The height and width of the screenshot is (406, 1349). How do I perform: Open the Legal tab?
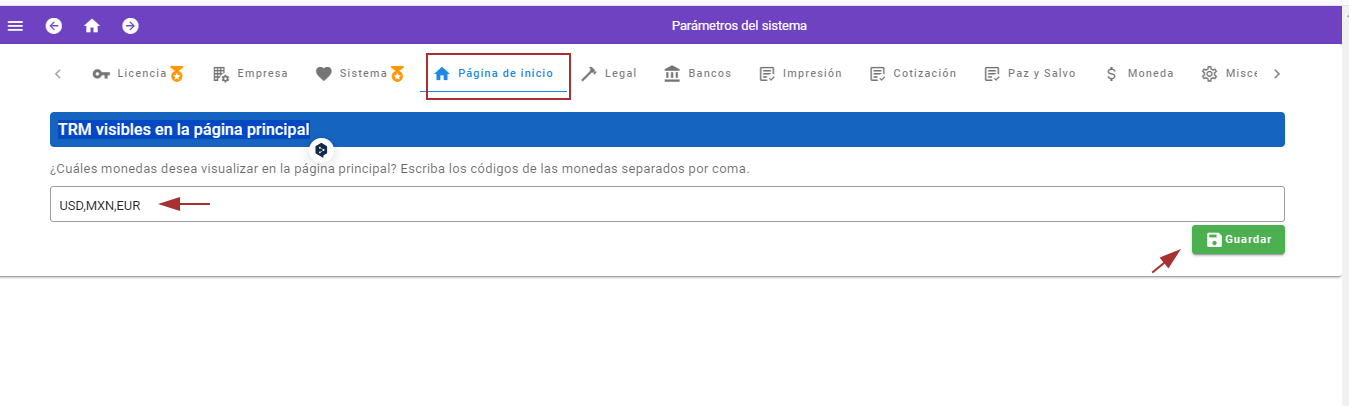(x=608, y=74)
